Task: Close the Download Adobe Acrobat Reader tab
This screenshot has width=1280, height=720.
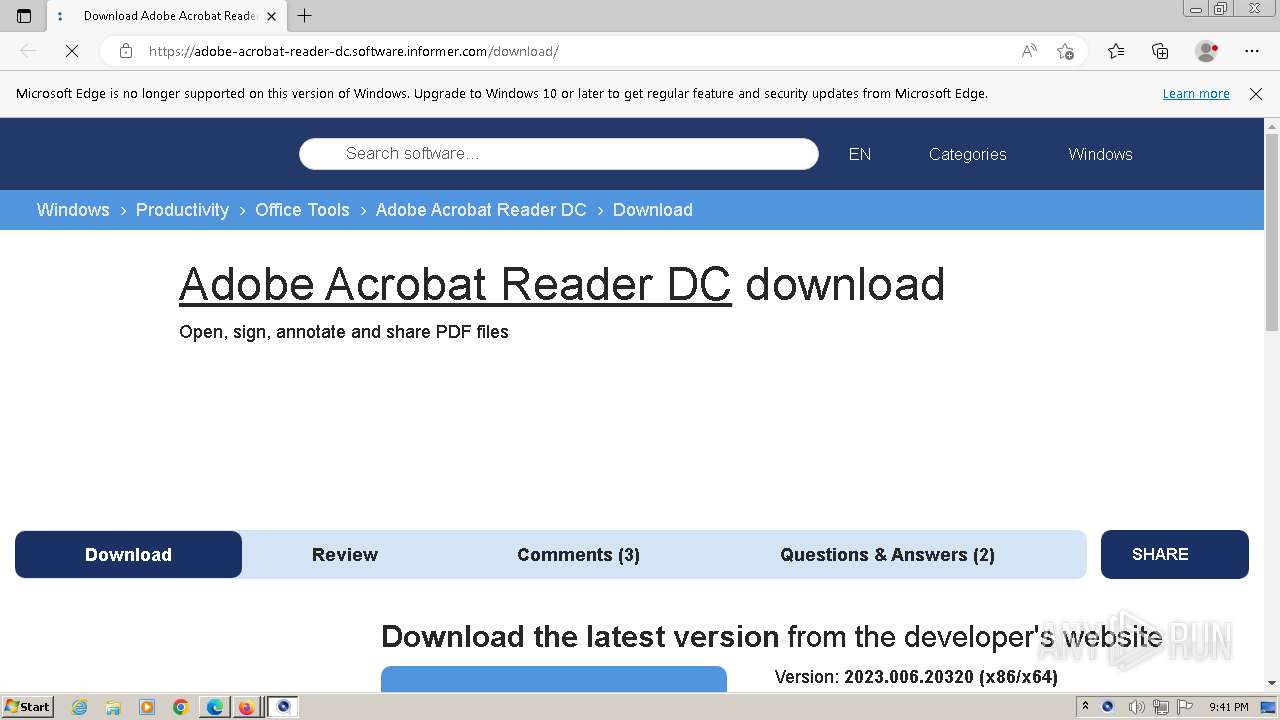Action: pyautogui.click(x=271, y=16)
